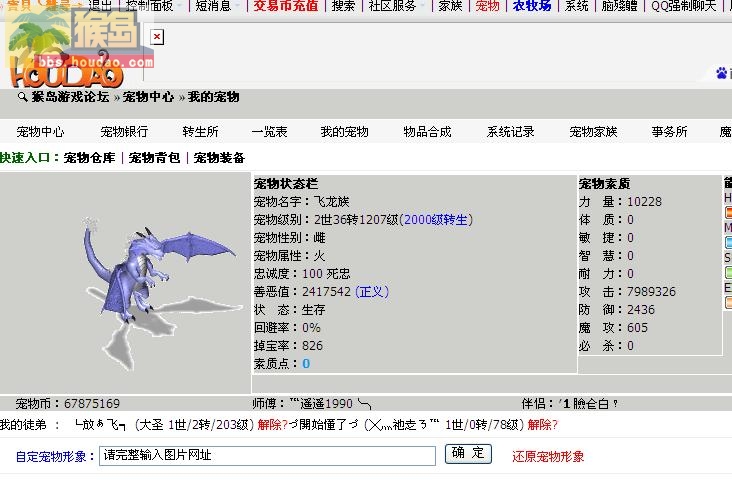732x483 pixels.
Task: Click the 掉宝率 value 826
Action: point(312,346)
